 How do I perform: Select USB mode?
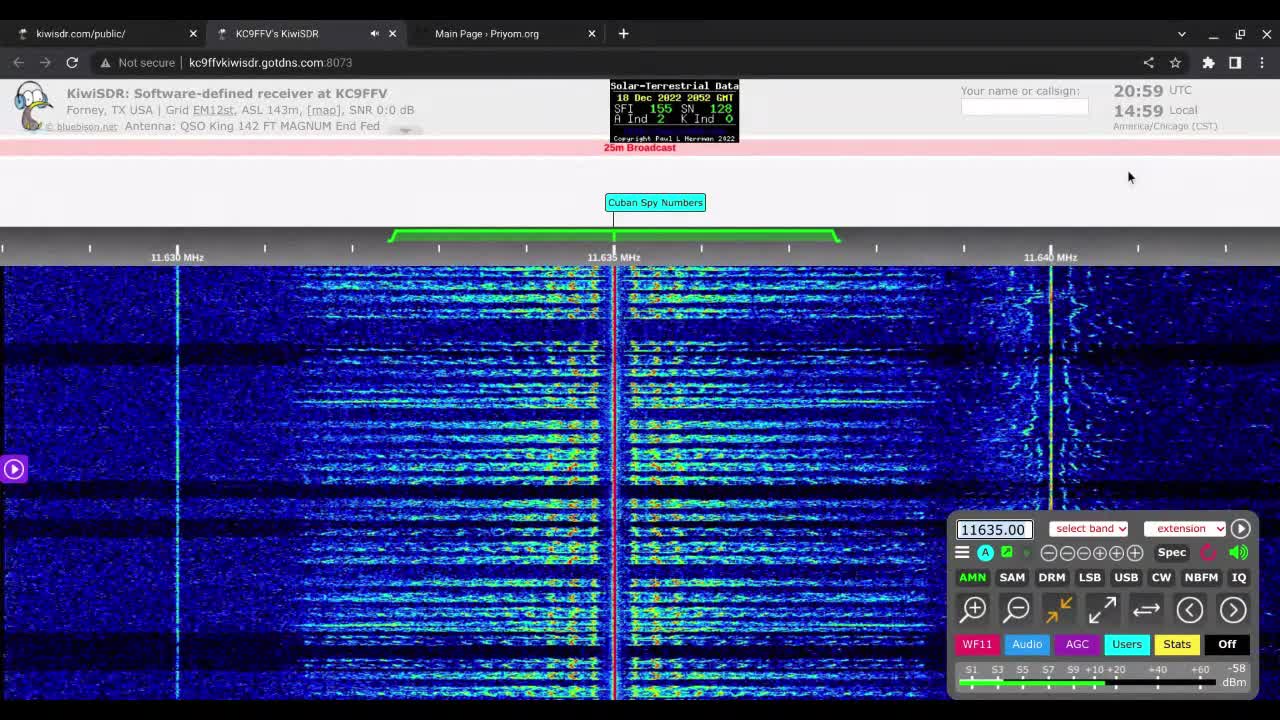click(x=1126, y=577)
